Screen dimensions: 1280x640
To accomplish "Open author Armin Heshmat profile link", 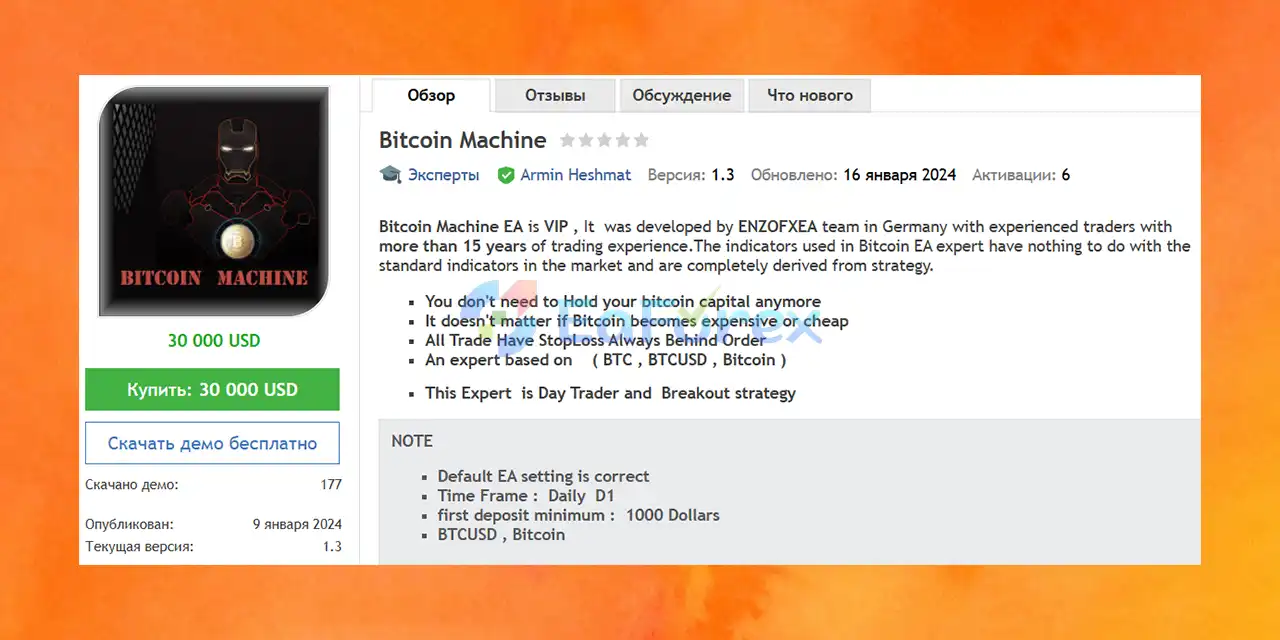I will tap(576, 175).
